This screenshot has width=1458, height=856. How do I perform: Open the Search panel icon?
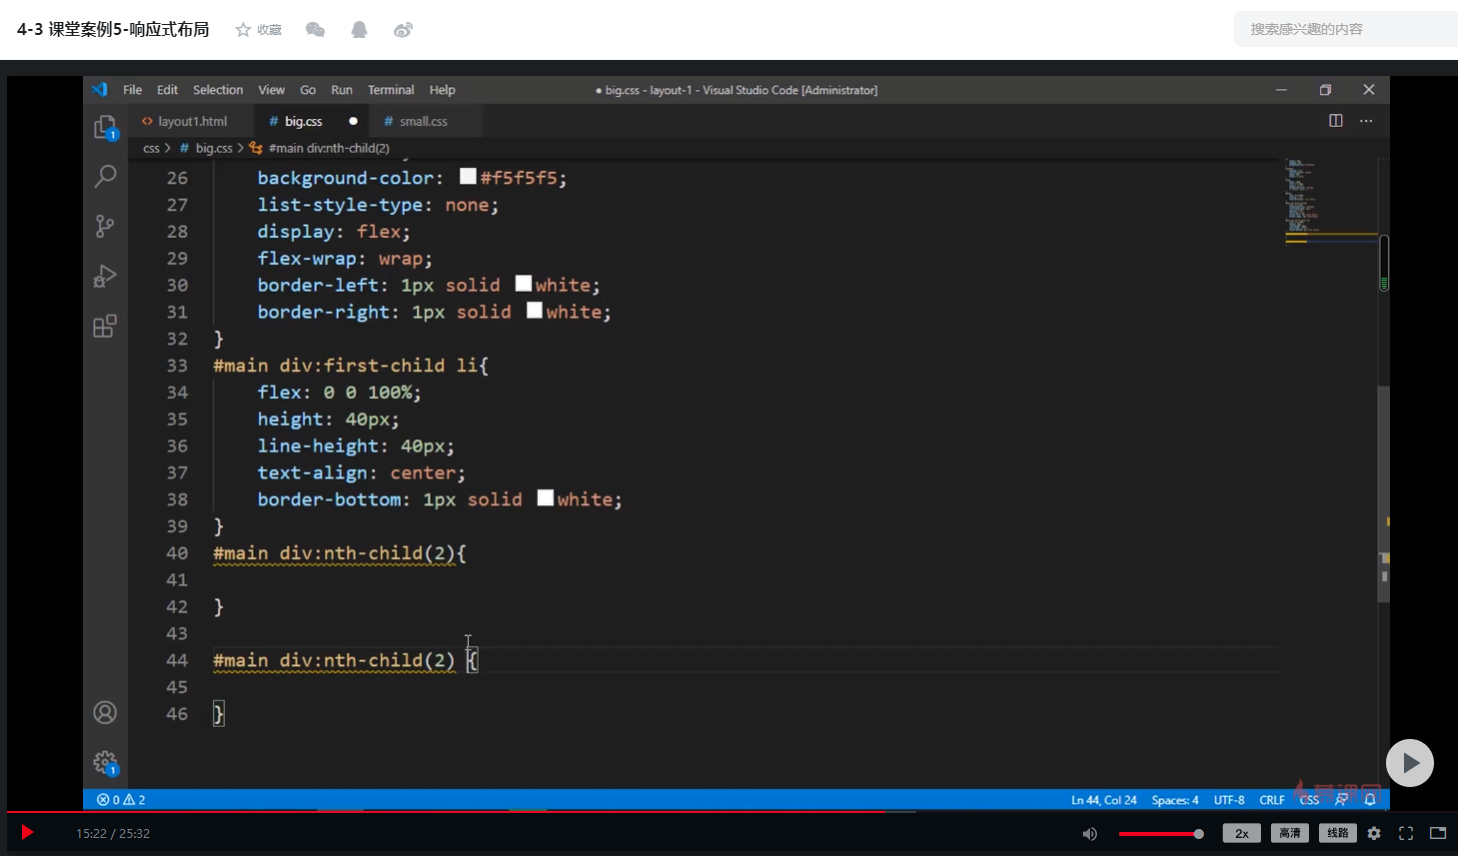click(x=105, y=176)
